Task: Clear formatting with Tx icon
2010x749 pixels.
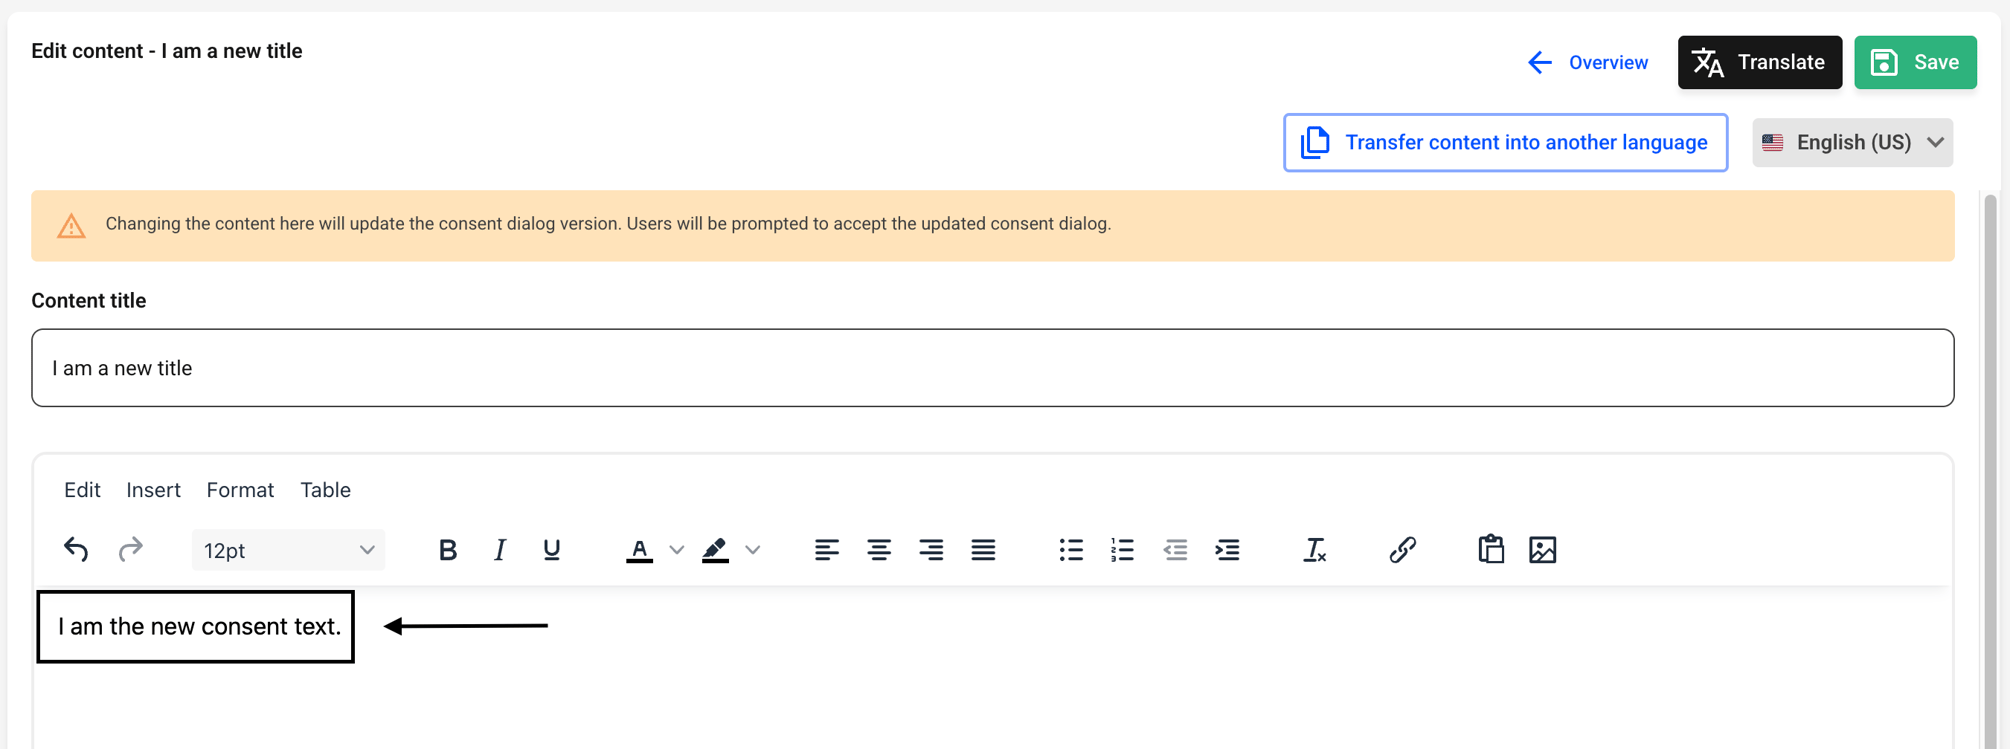Action: point(1315,550)
